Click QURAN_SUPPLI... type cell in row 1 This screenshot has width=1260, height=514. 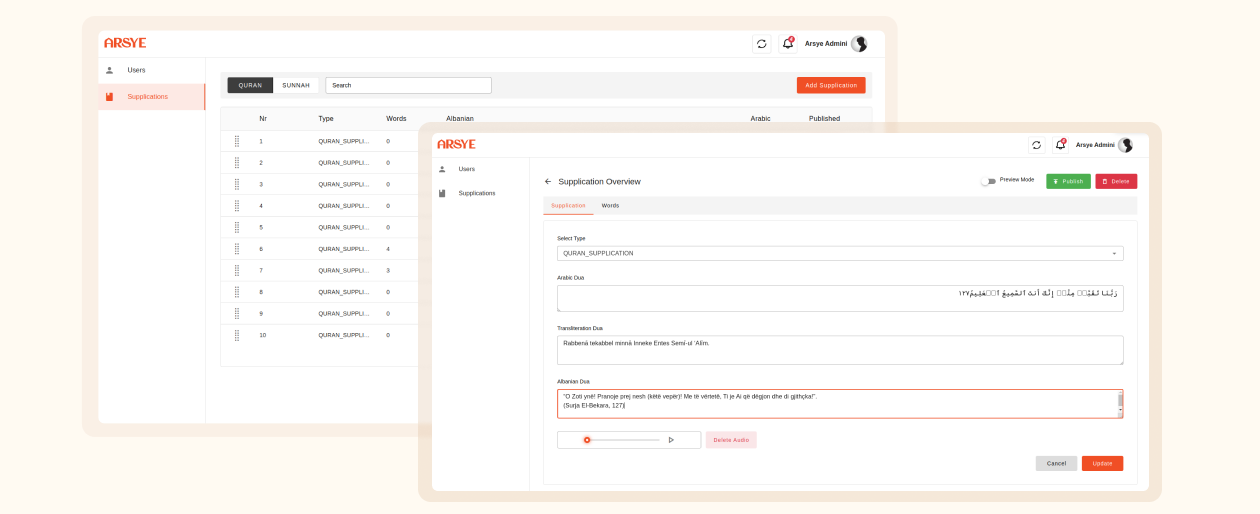(343, 141)
